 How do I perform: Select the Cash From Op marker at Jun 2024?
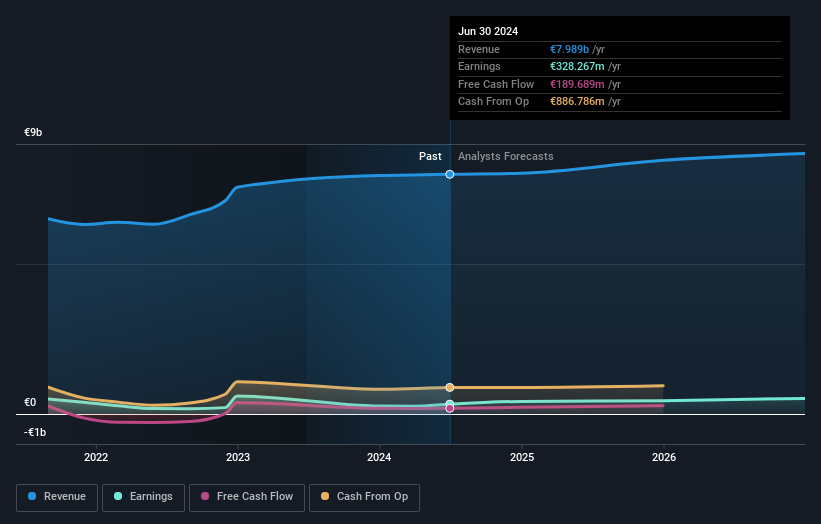click(x=450, y=387)
